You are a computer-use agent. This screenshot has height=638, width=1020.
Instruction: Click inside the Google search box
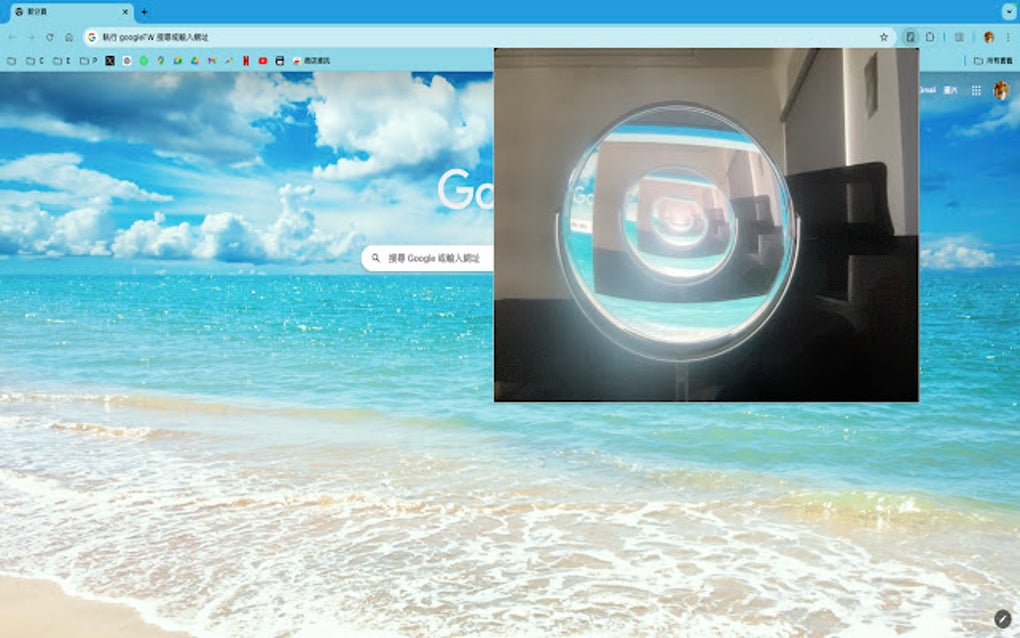430,258
